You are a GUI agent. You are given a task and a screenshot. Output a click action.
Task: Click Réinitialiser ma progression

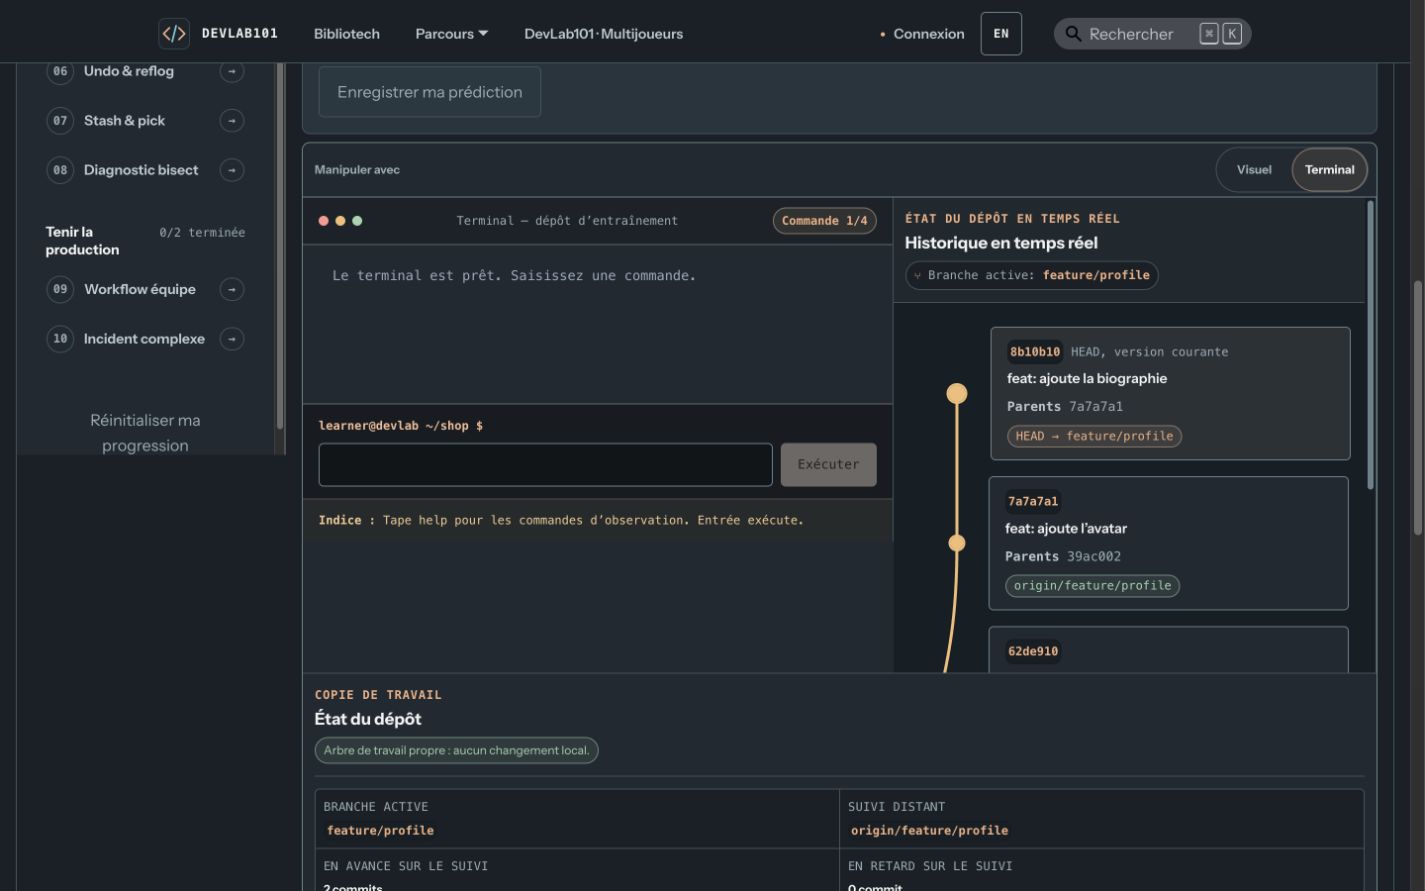[145, 433]
